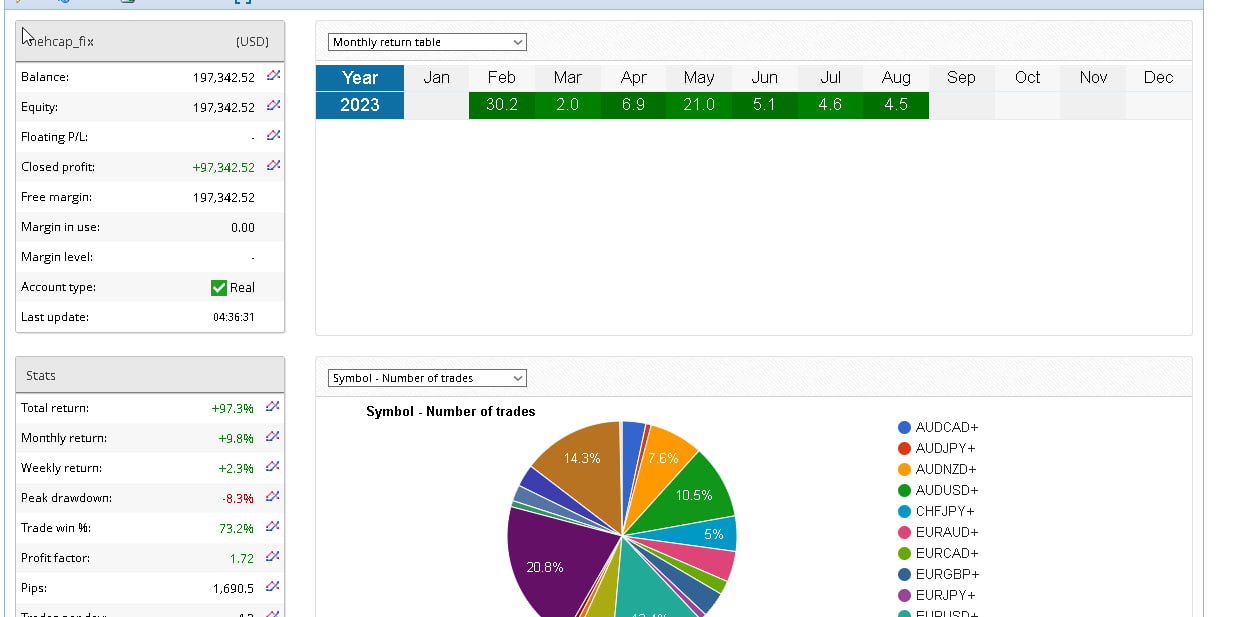Open the Balance chart icon
Screen dimensions: 1233x617
[x=273, y=76]
